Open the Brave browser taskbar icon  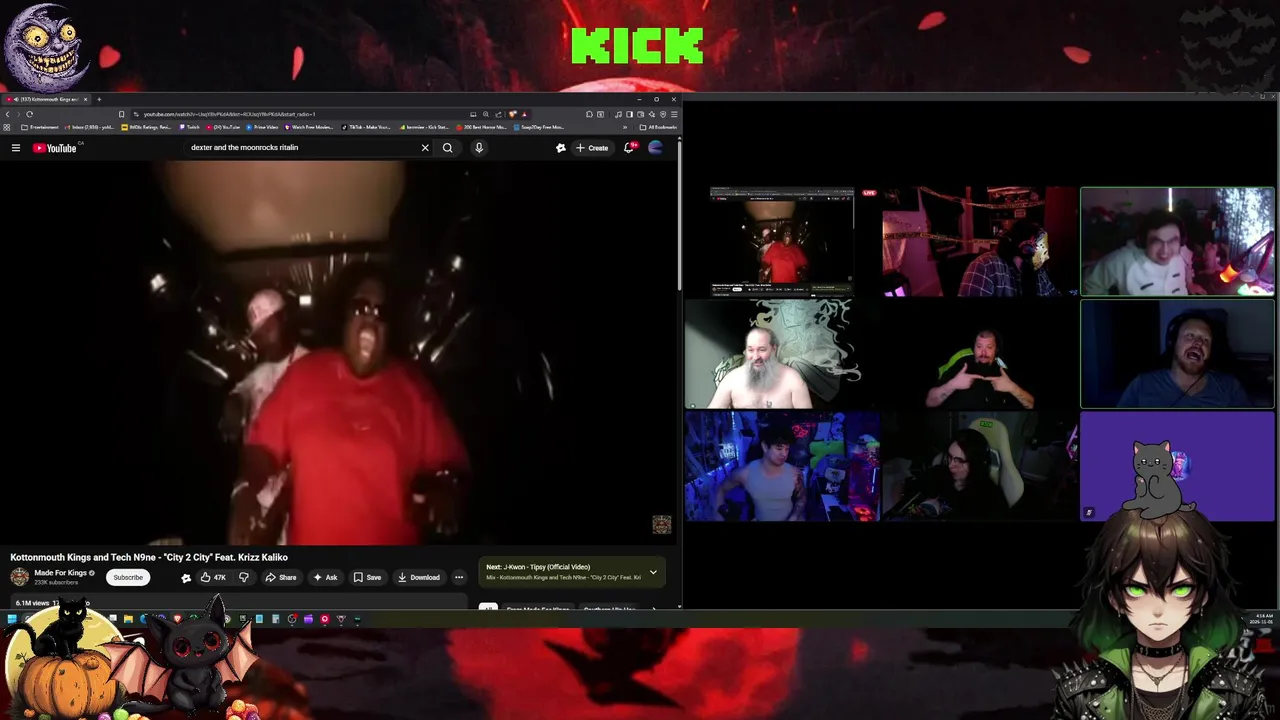tap(177, 619)
